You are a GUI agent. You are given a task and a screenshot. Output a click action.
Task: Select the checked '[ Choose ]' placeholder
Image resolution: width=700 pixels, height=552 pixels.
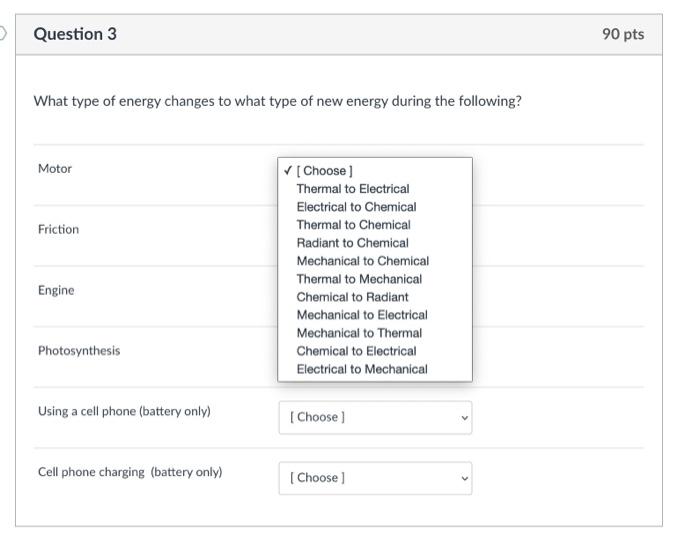pyautogui.click(x=324, y=171)
